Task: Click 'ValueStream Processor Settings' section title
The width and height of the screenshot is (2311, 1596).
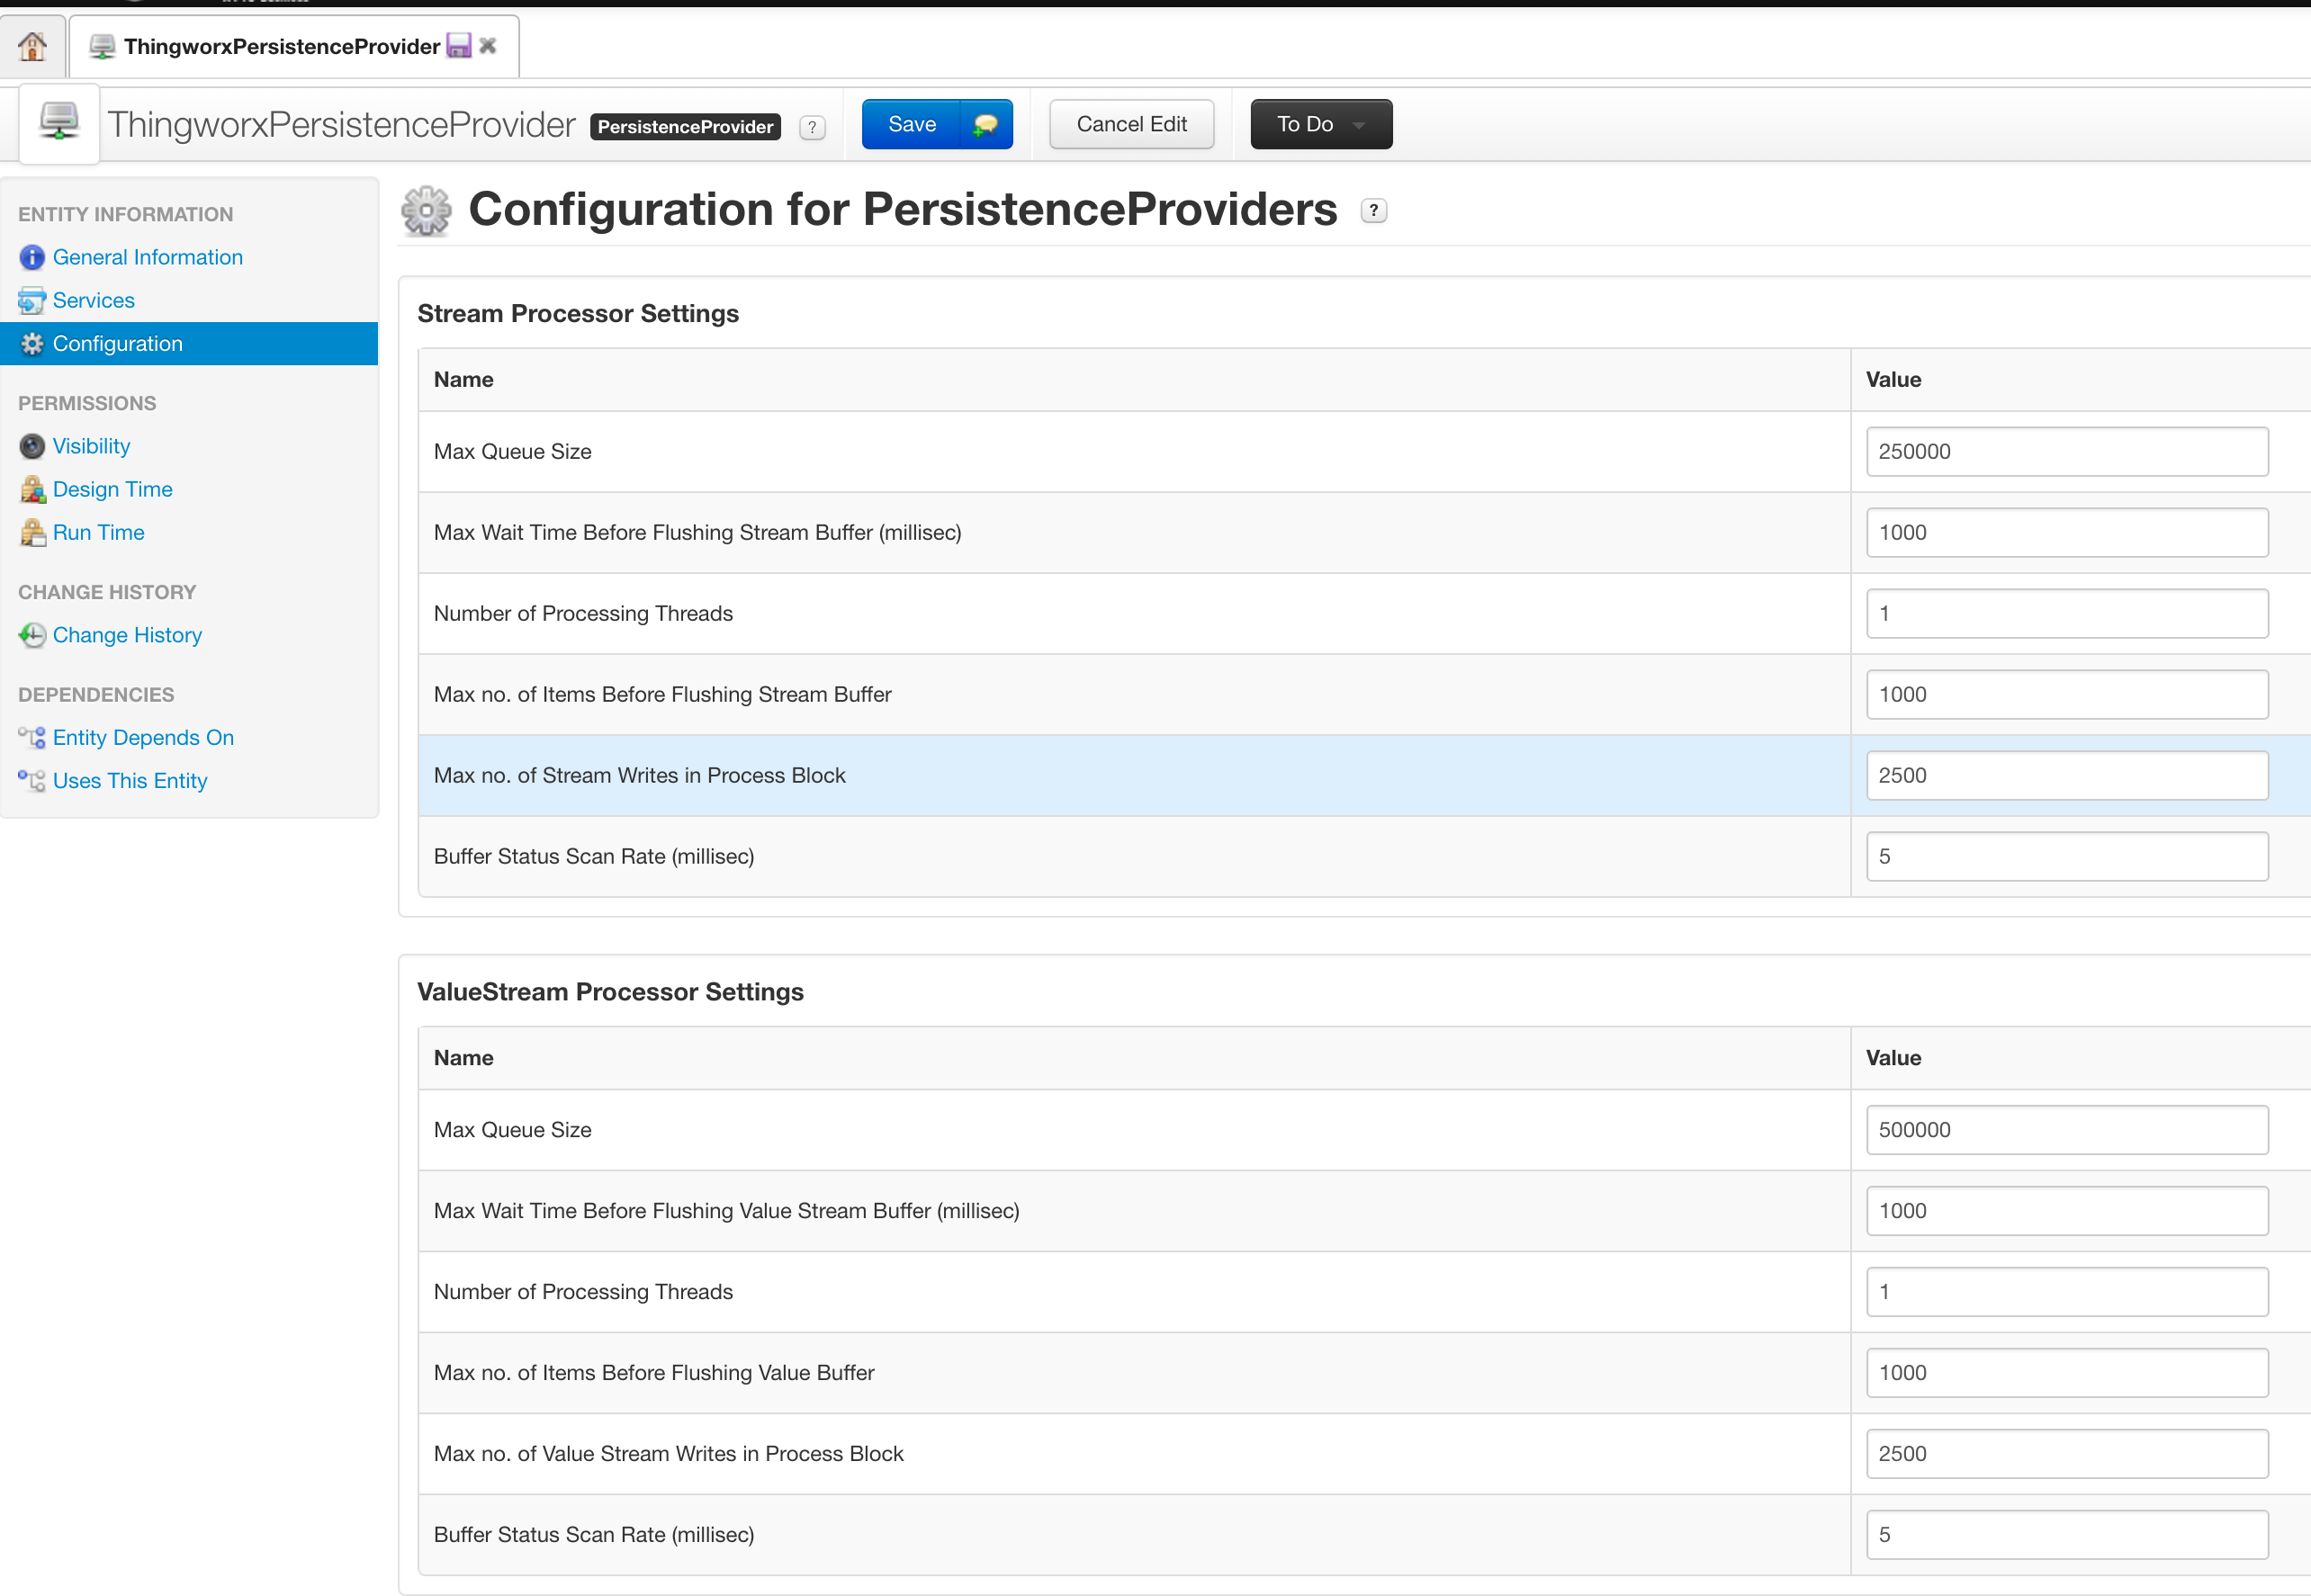Action: [x=610, y=991]
